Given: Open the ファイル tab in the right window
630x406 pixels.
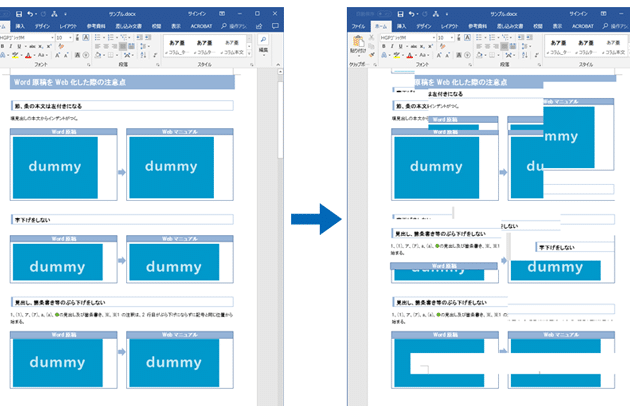Looking at the screenshot, I should (x=358, y=26).
